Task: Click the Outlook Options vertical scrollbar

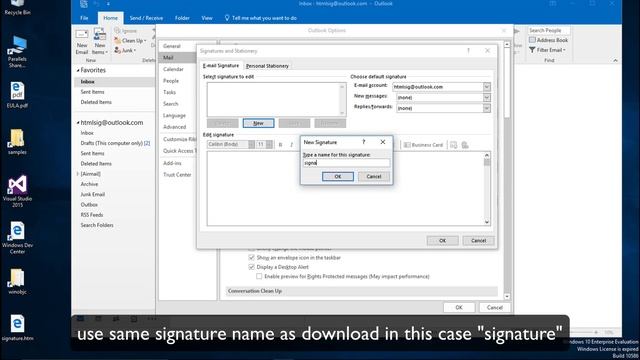Action: pyautogui.click(x=507, y=171)
